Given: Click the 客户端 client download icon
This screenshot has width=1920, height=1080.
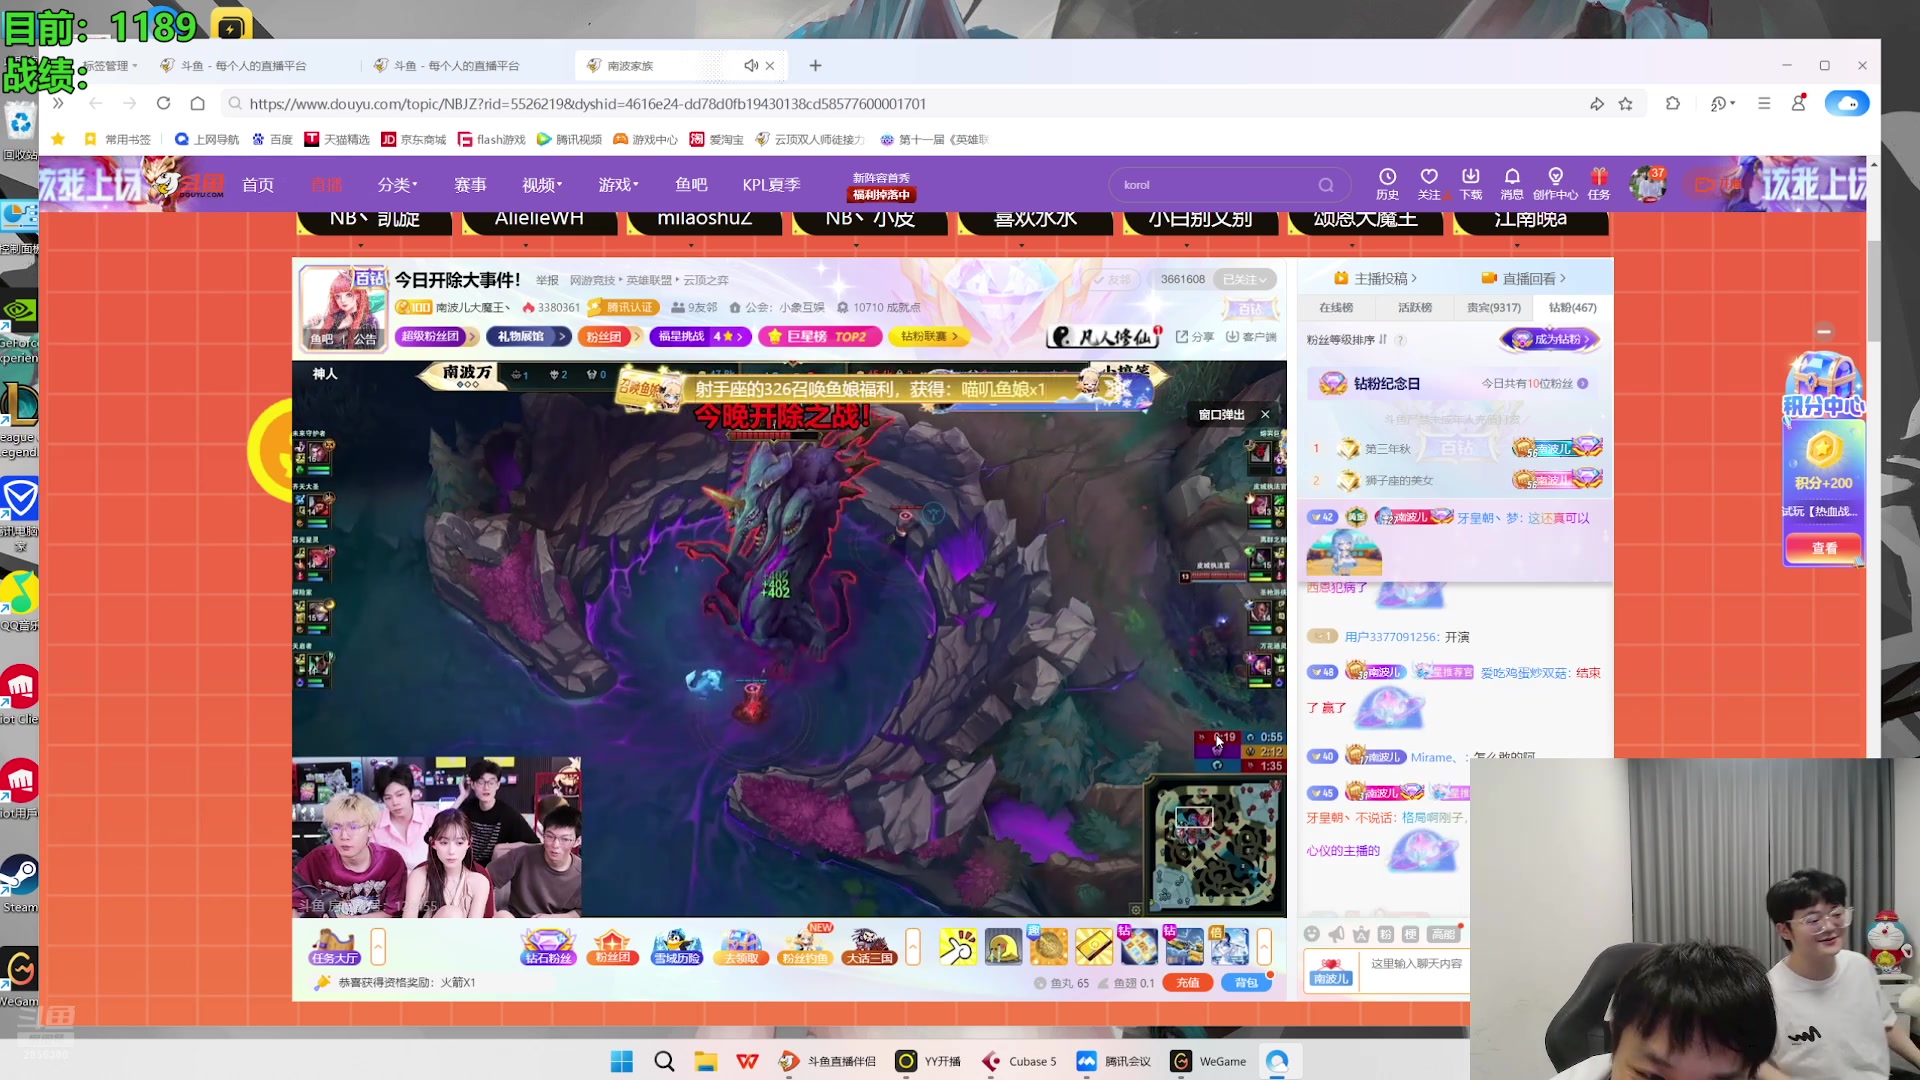Looking at the screenshot, I should pyautogui.click(x=1251, y=337).
